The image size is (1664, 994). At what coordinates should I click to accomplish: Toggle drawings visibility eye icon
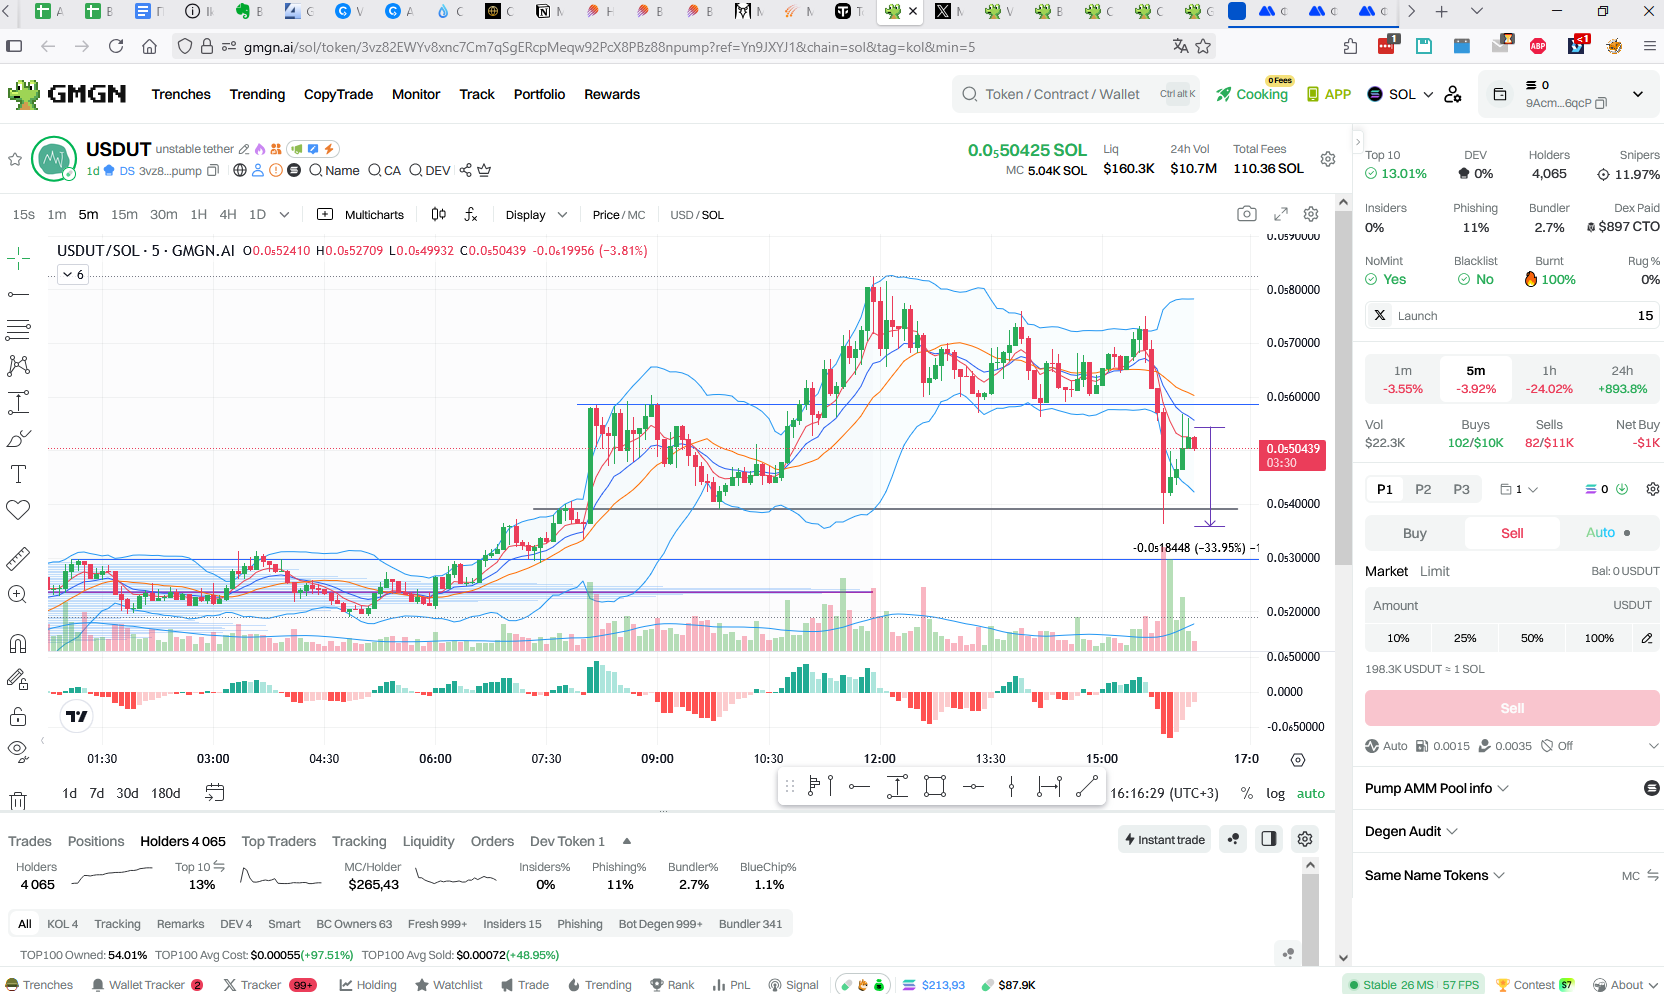click(x=18, y=750)
